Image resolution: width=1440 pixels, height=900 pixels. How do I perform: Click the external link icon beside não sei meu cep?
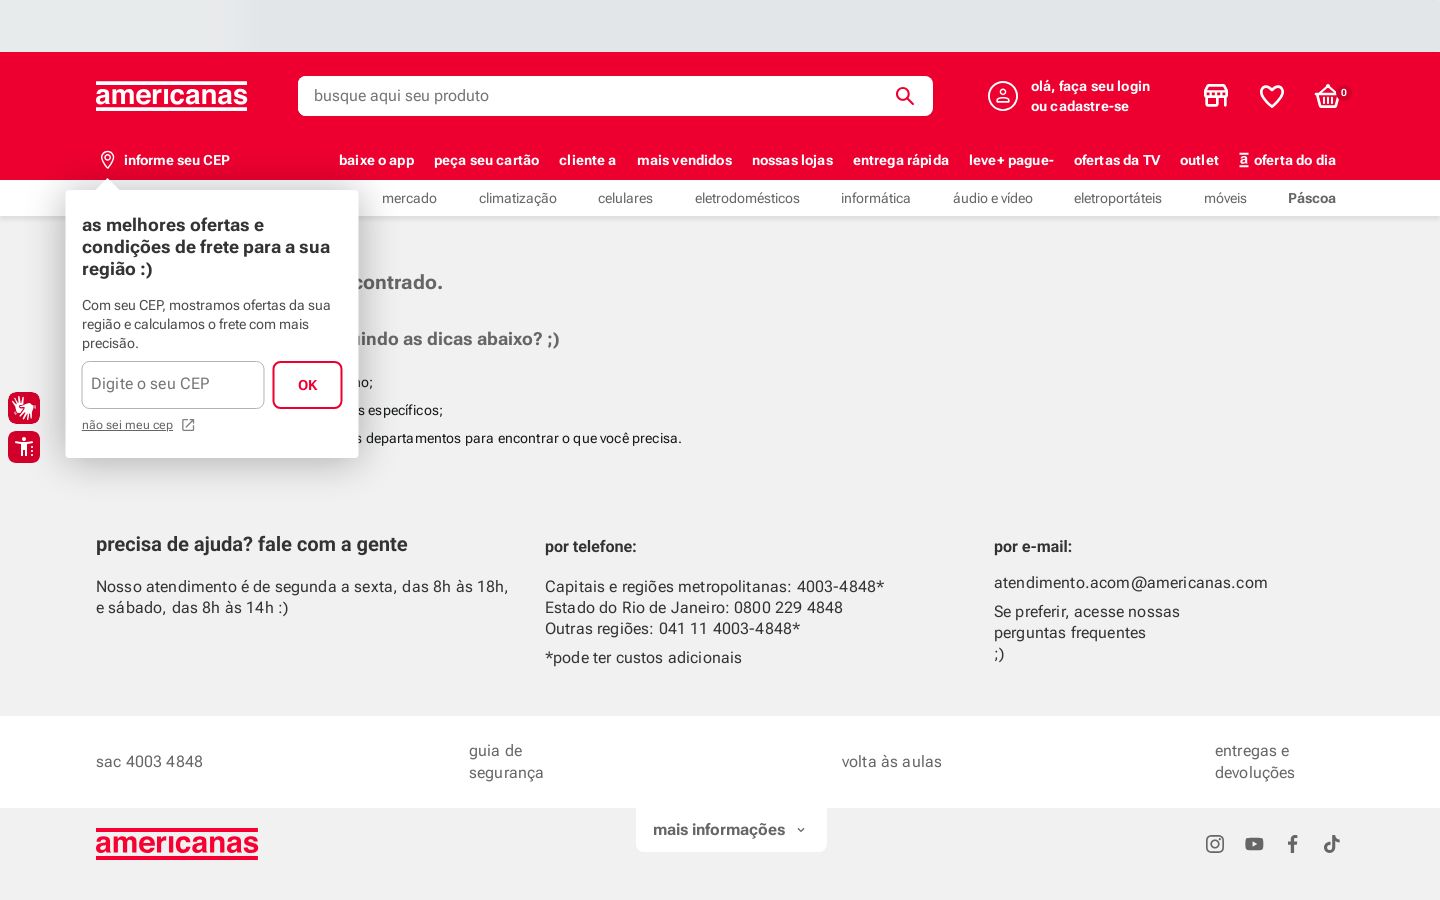[x=188, y=425]
